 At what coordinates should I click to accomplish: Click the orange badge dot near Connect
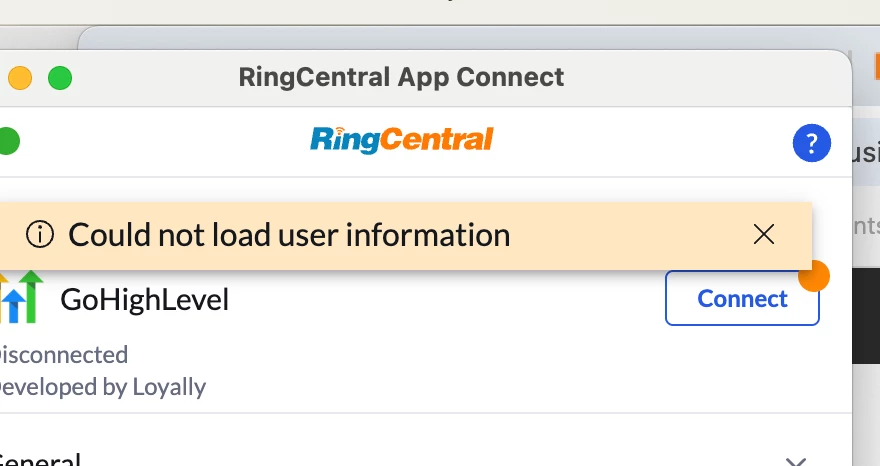pos(814,276)
